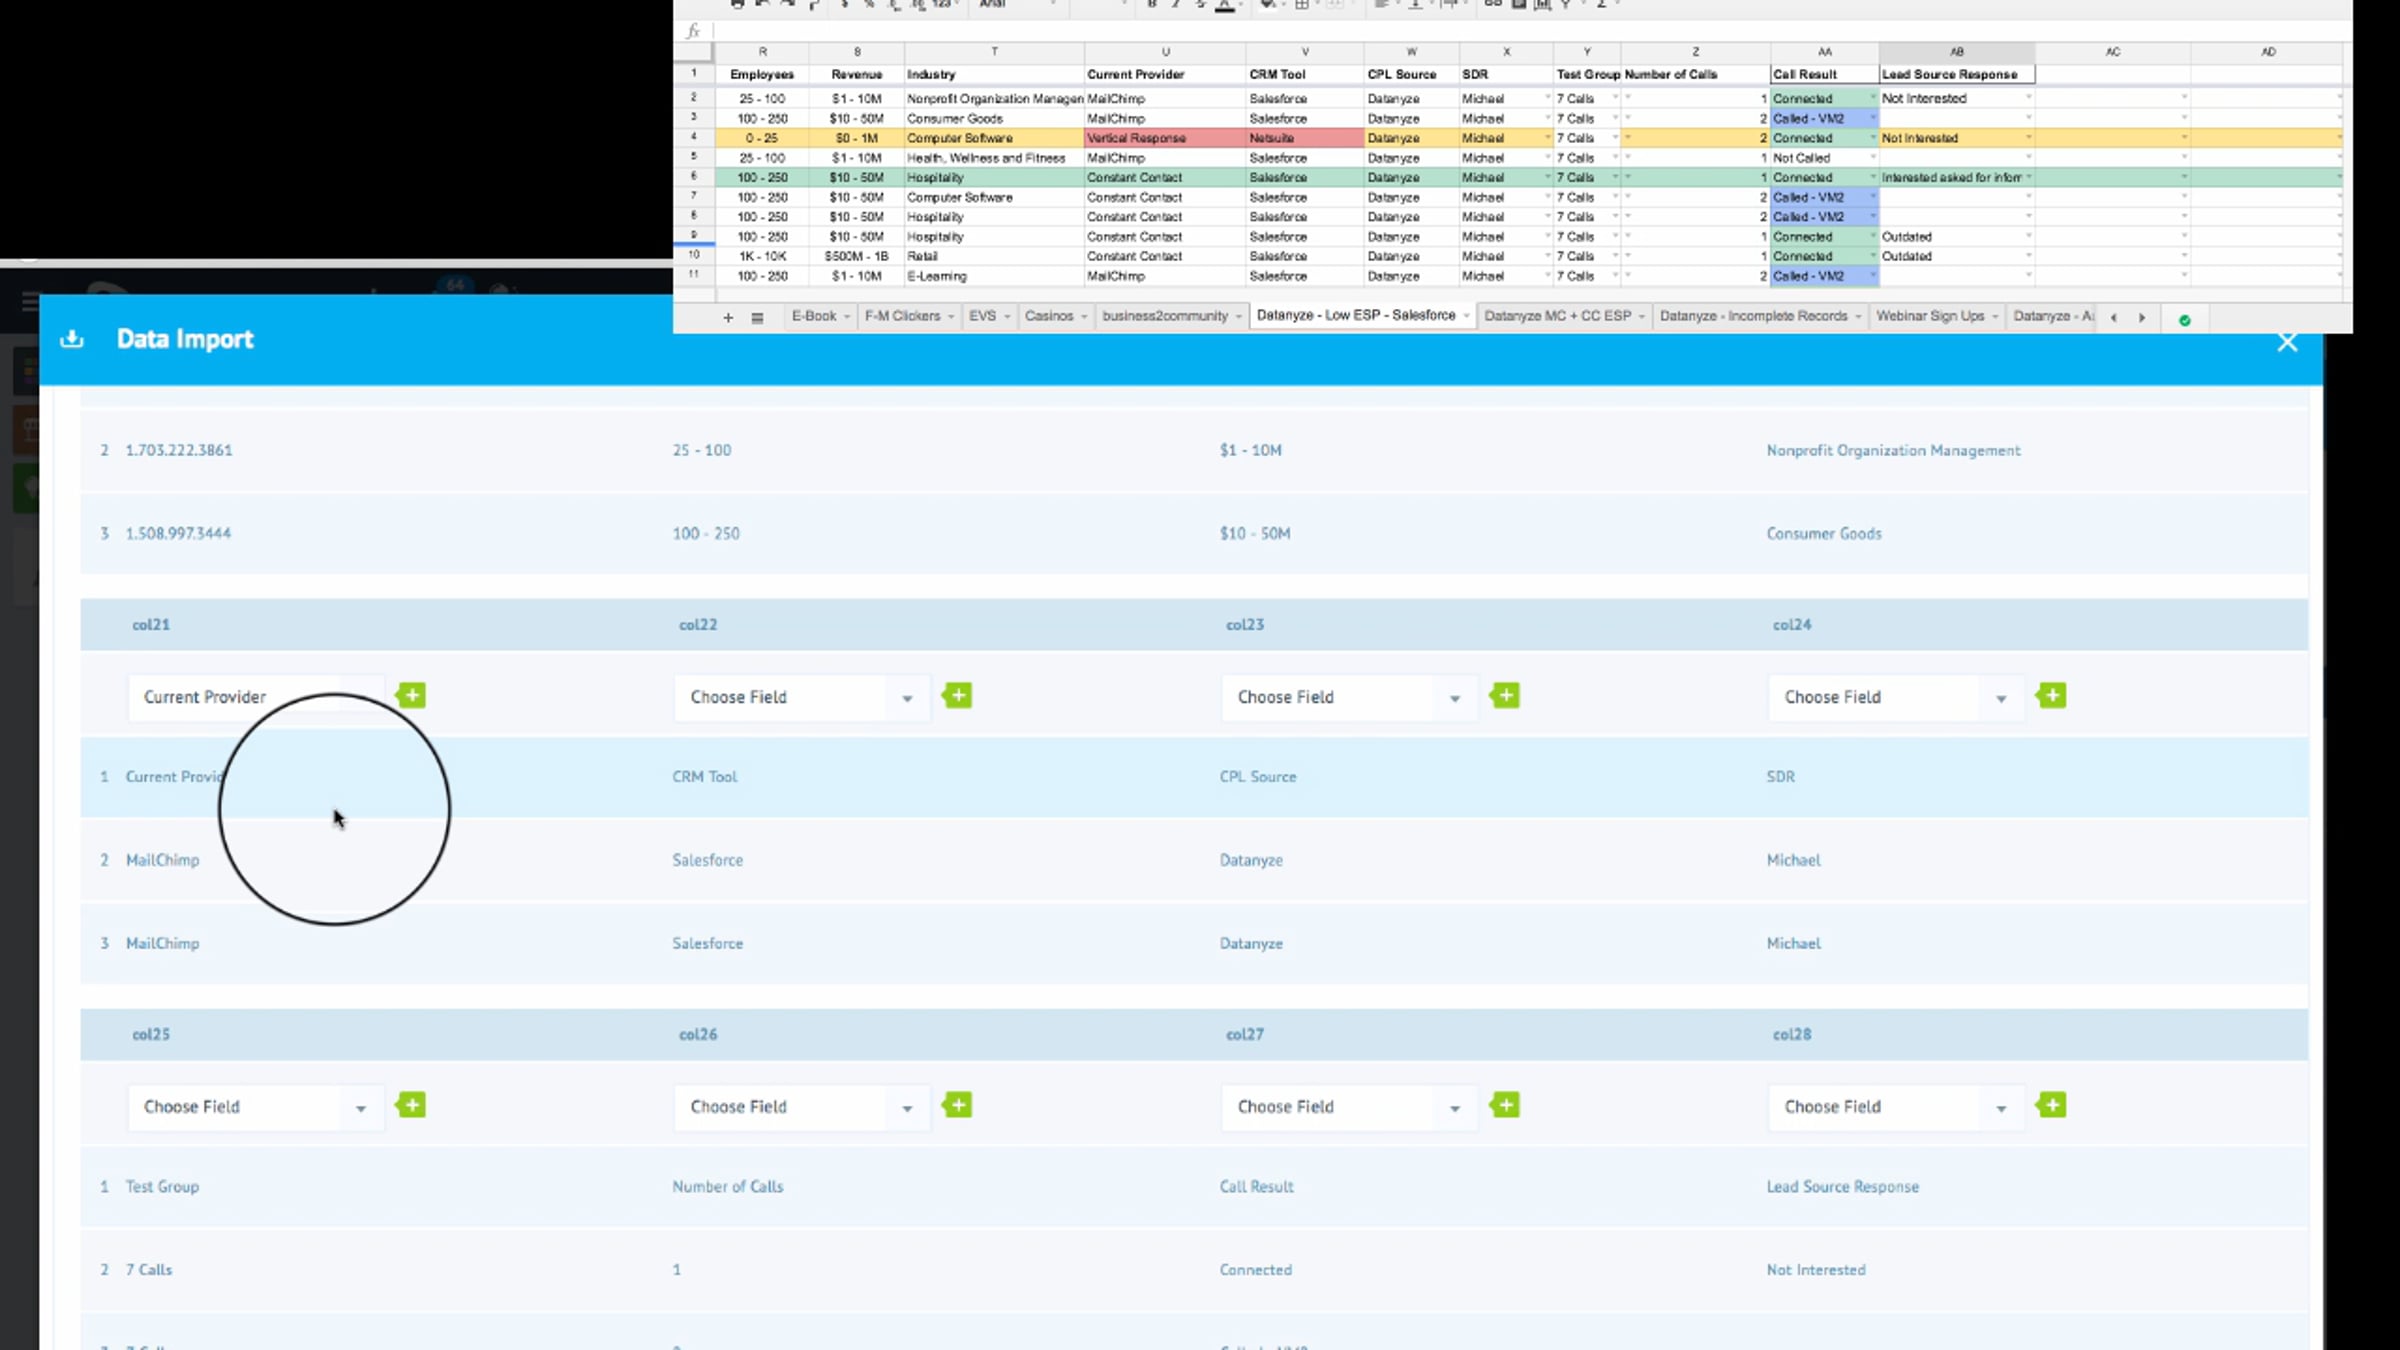
Task: Switch to the Casinos sheet tab
Action: 1047,316
